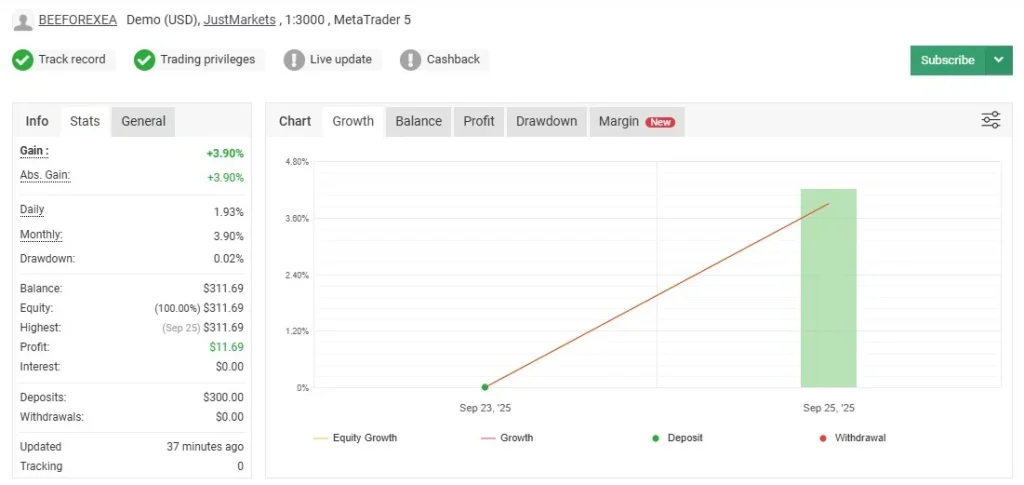1024x485 pixels.
Task: Open the BEEFOREXEA profile link
Action: 77,20
